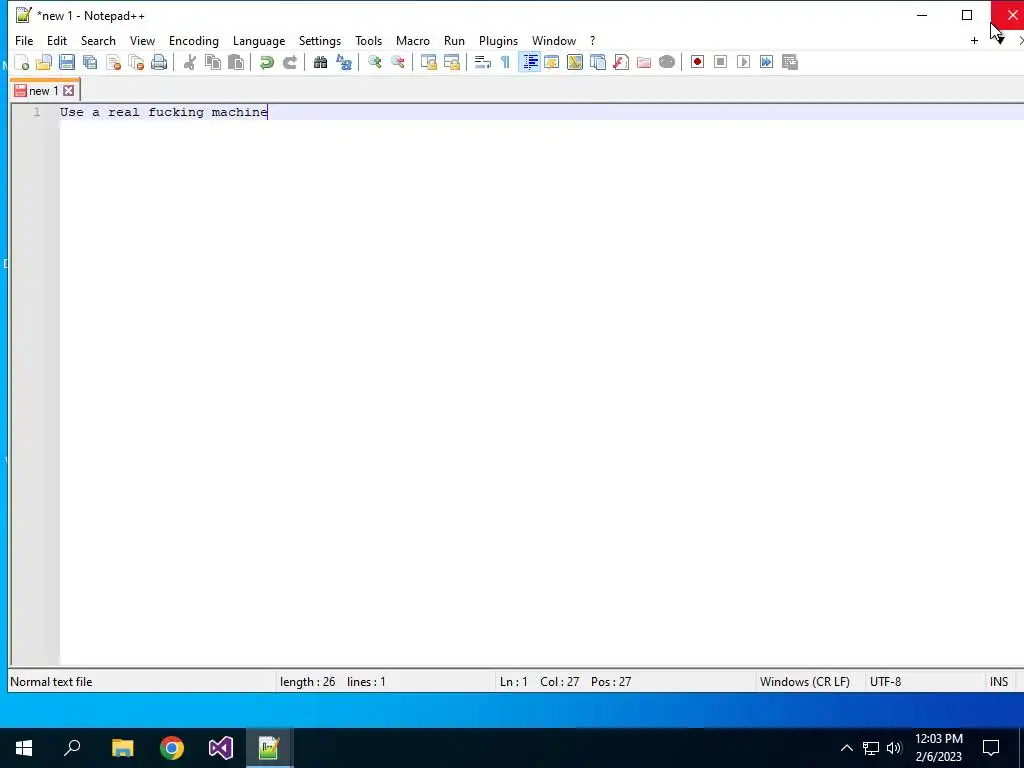Click the Monitoring eye toolbar icon
The image size is (1024, 768).
[x=667, y=62]
